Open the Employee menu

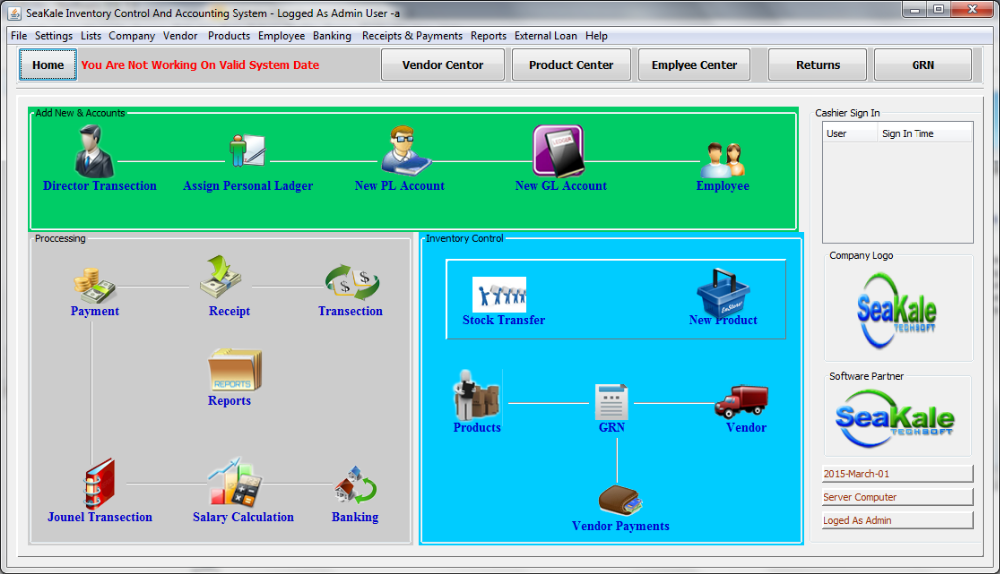click(x=281, y=36)
